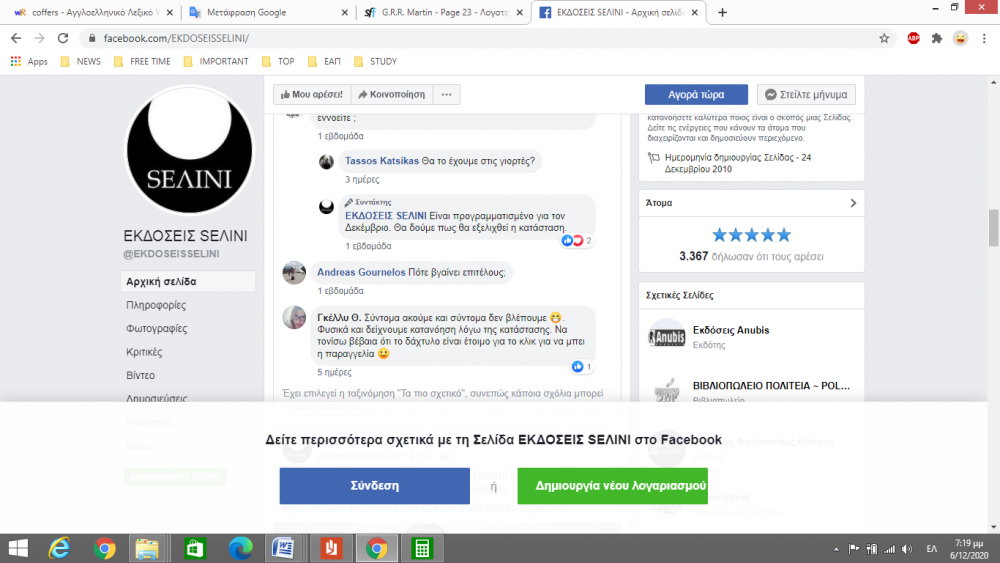Select the ΕΚΔΟΣΕΙΣ ΣΕΛΙΝΙ Facebook tab
Viewport: 1000px width, 563px height.
(617, 12)
